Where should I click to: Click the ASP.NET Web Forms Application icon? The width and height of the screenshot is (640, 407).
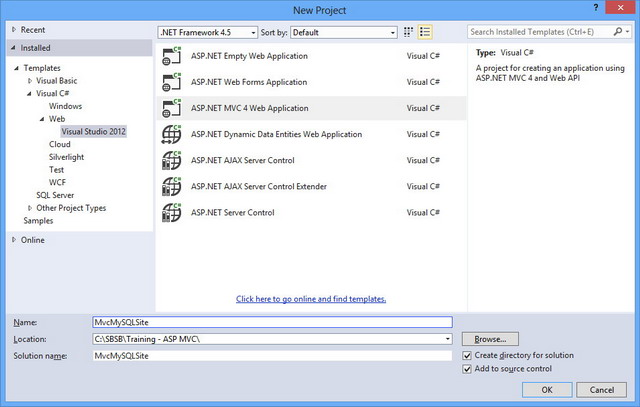point(171,82)
